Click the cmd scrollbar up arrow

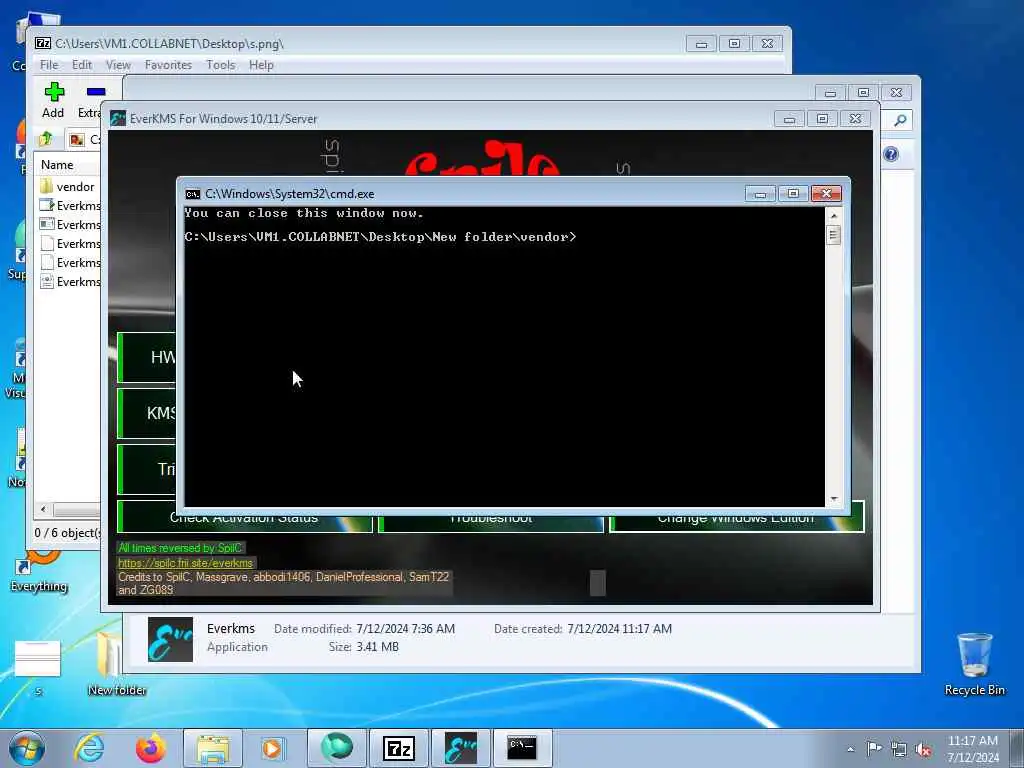[x=833, y=216]
